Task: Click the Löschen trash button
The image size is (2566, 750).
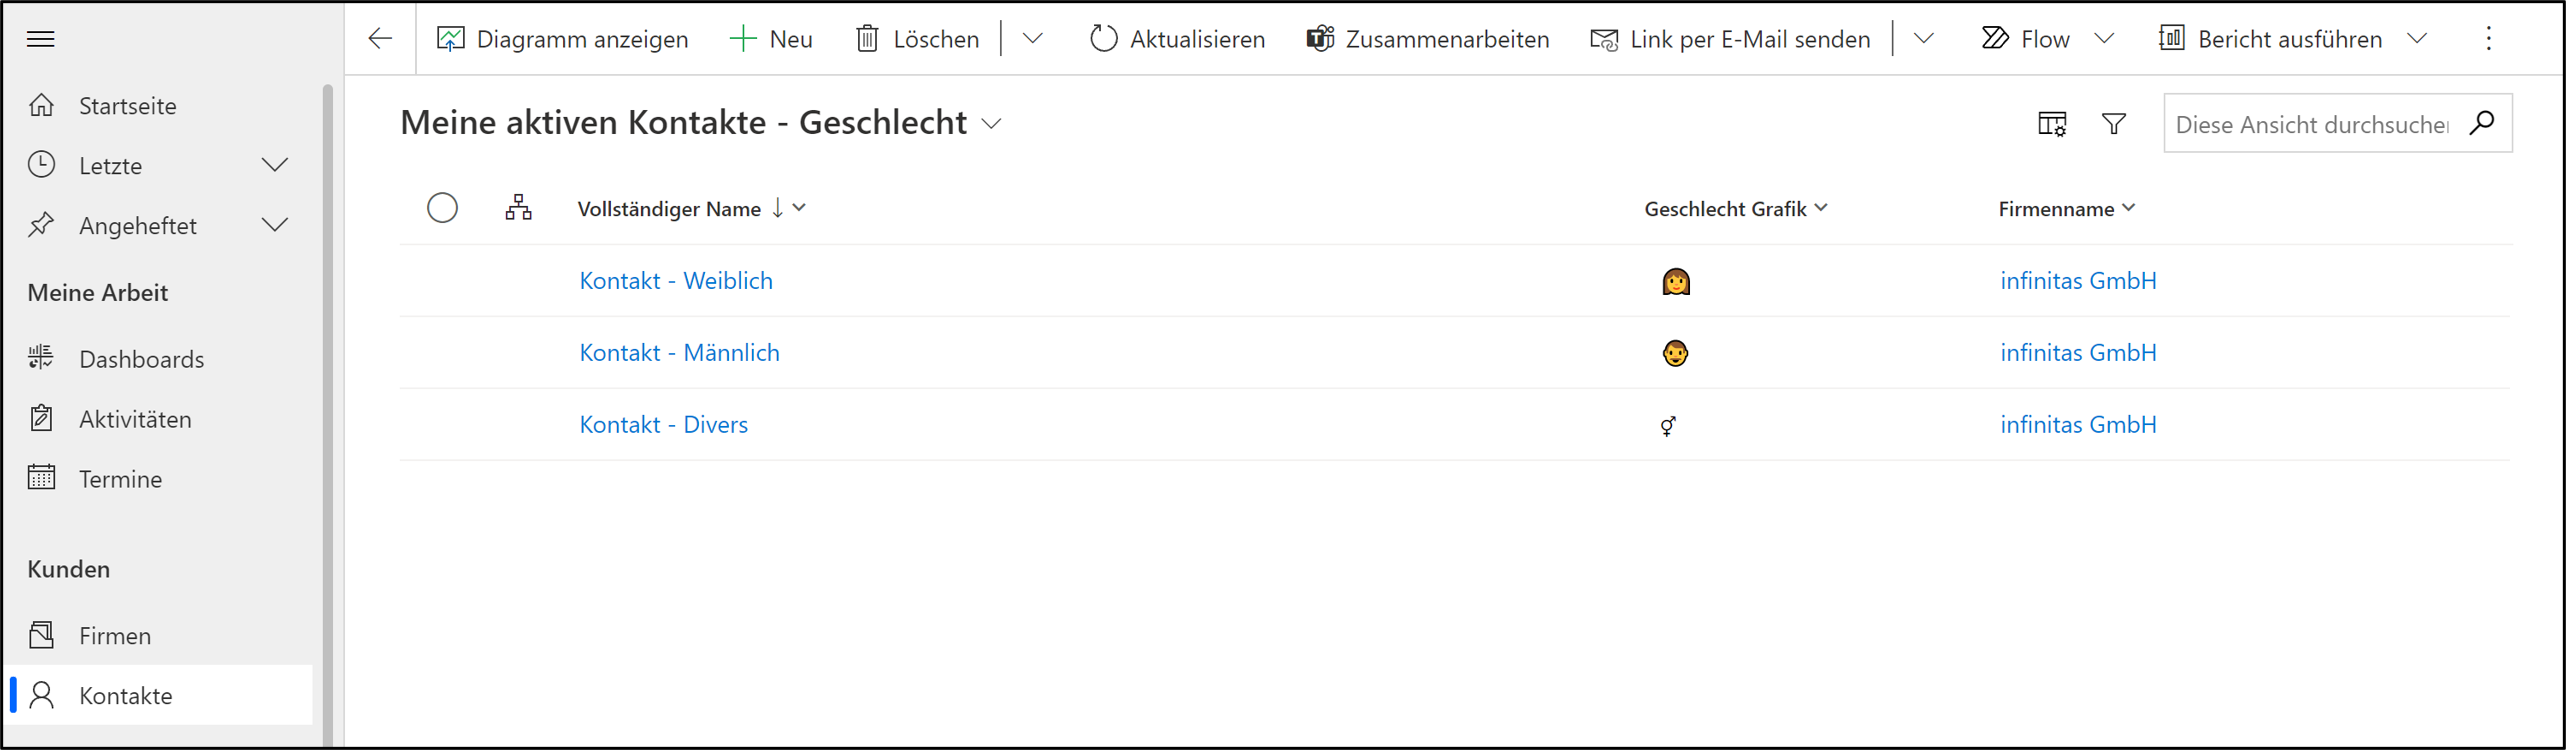Action: [917, 39]
